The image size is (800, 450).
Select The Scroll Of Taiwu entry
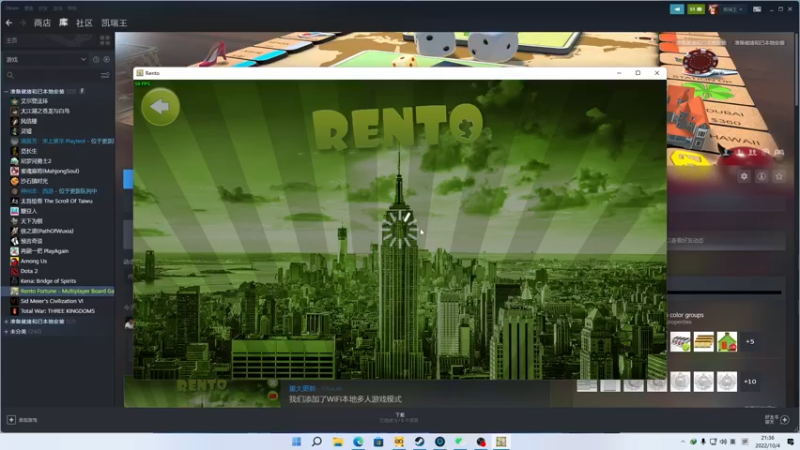point(56,201)
